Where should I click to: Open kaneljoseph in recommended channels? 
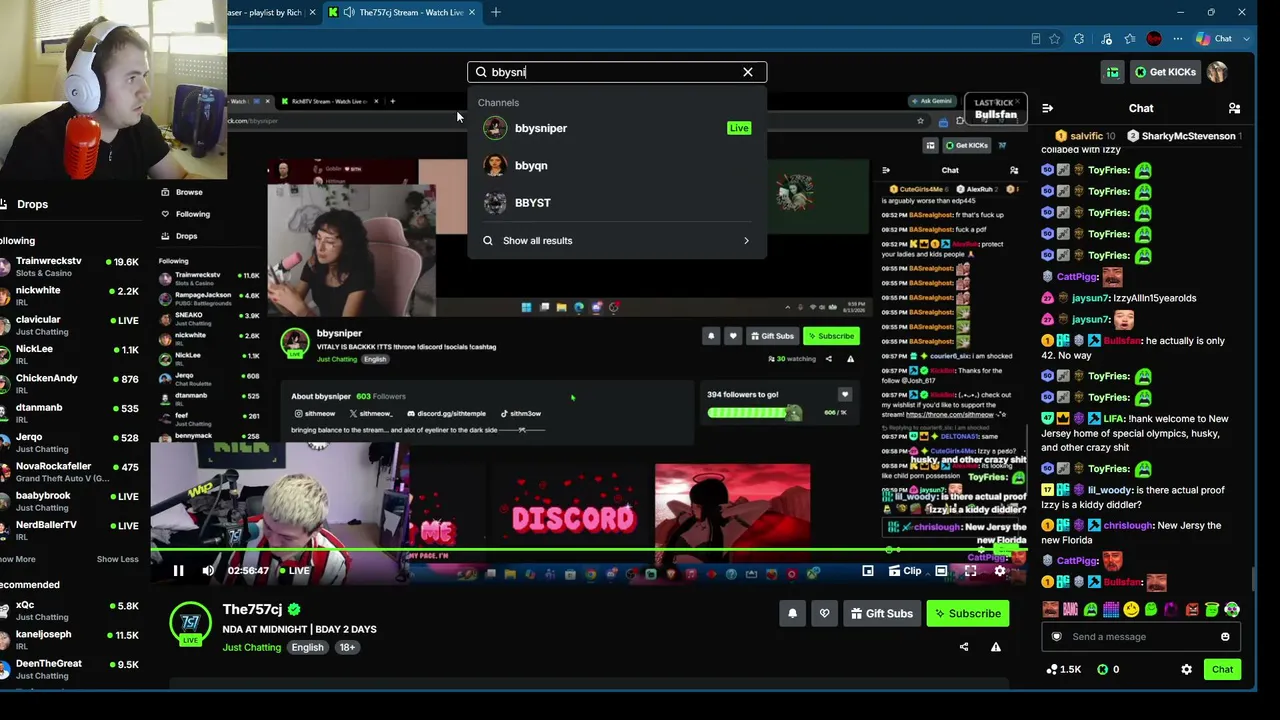69,639
